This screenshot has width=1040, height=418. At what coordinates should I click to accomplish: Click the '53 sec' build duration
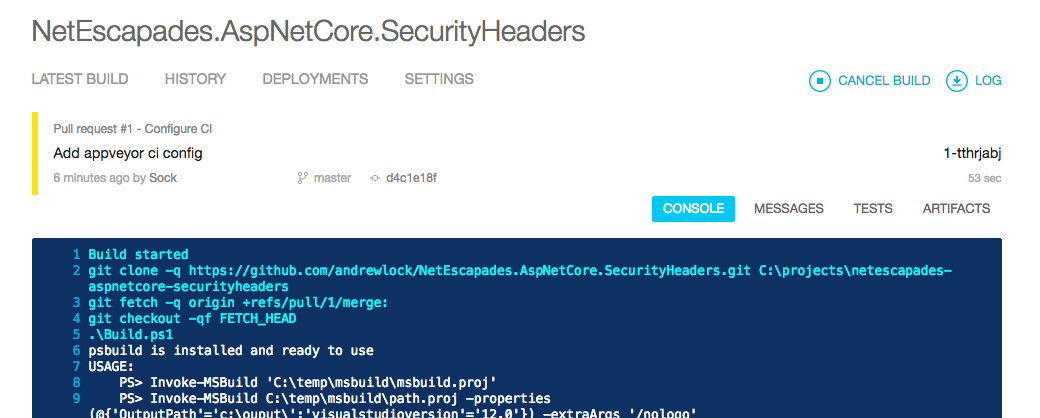pyautogui.click(x=985, y=178)
